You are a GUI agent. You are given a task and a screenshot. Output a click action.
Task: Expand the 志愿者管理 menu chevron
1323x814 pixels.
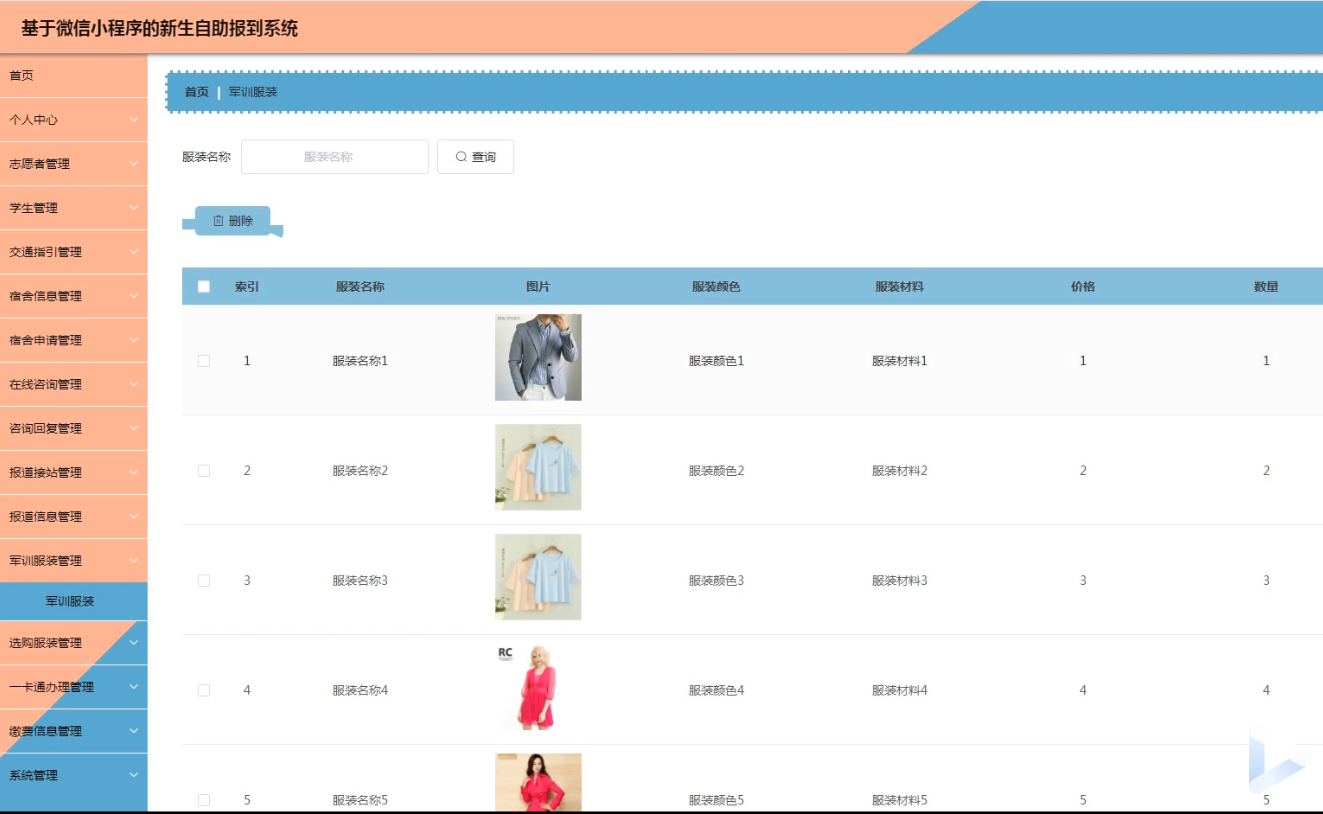click(x=134, y=164)
